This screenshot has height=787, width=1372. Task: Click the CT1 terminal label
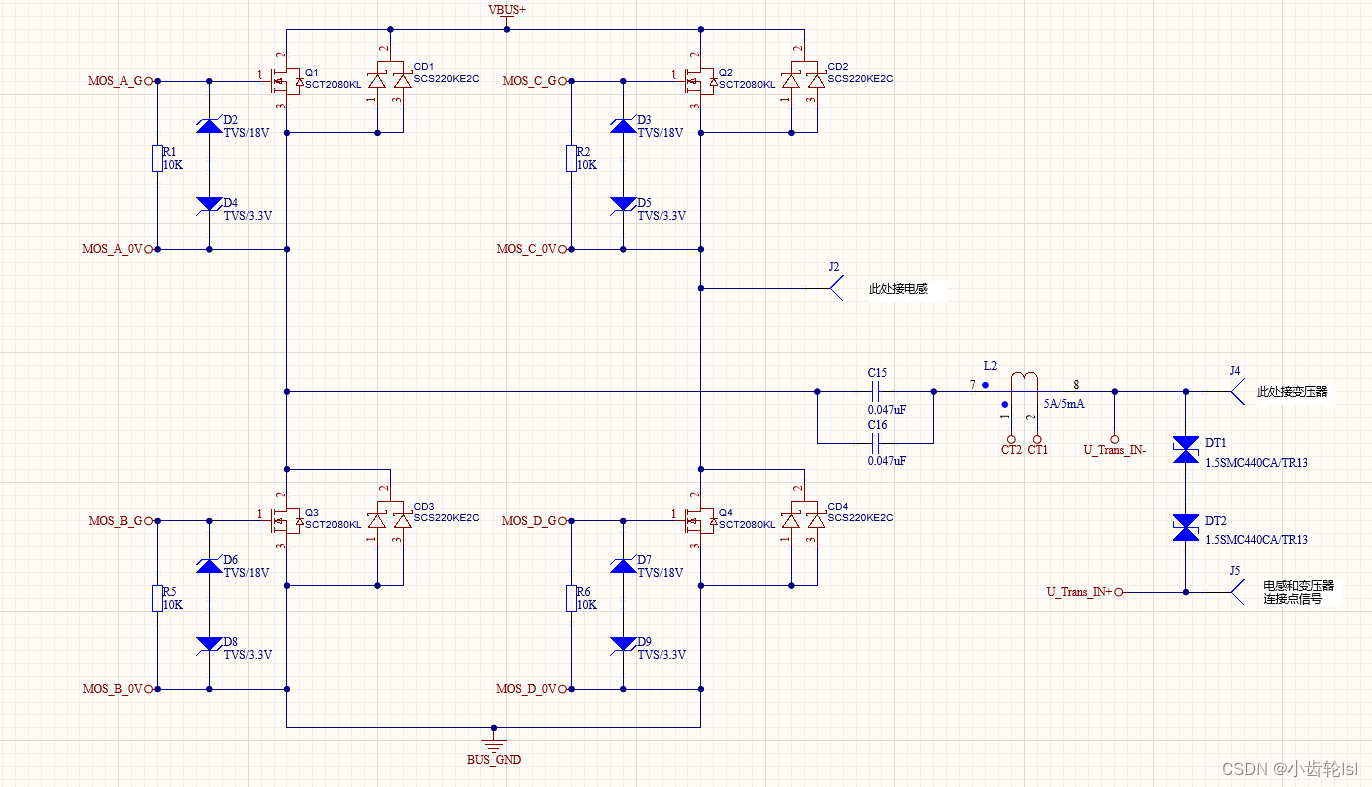click(x=1038, y=451)
